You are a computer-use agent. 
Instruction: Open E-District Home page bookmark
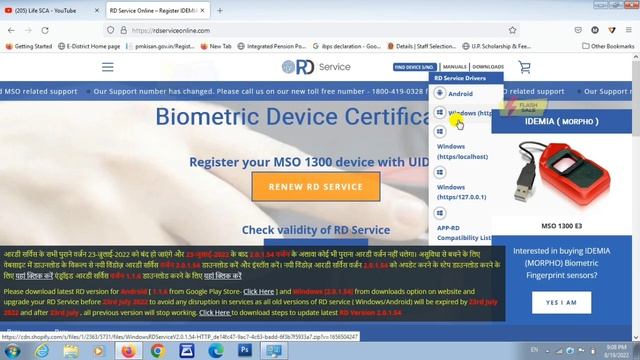(x=89, y=46)
